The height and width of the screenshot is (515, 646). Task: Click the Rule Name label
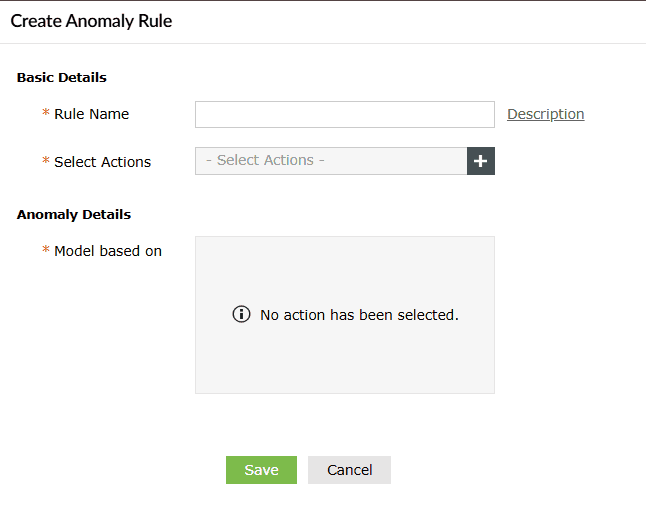91,114
